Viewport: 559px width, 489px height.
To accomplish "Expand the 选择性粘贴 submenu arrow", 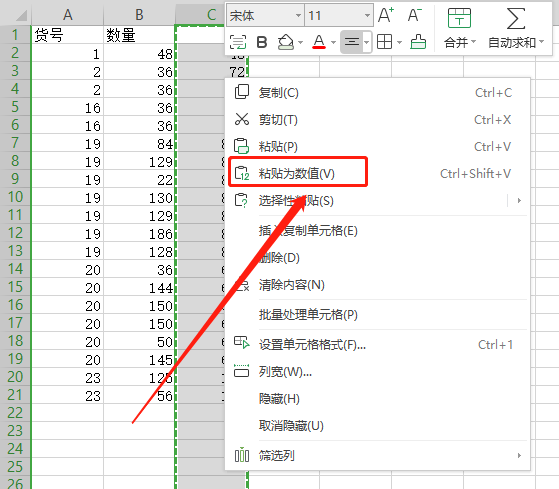I will [x=519, y=201].
